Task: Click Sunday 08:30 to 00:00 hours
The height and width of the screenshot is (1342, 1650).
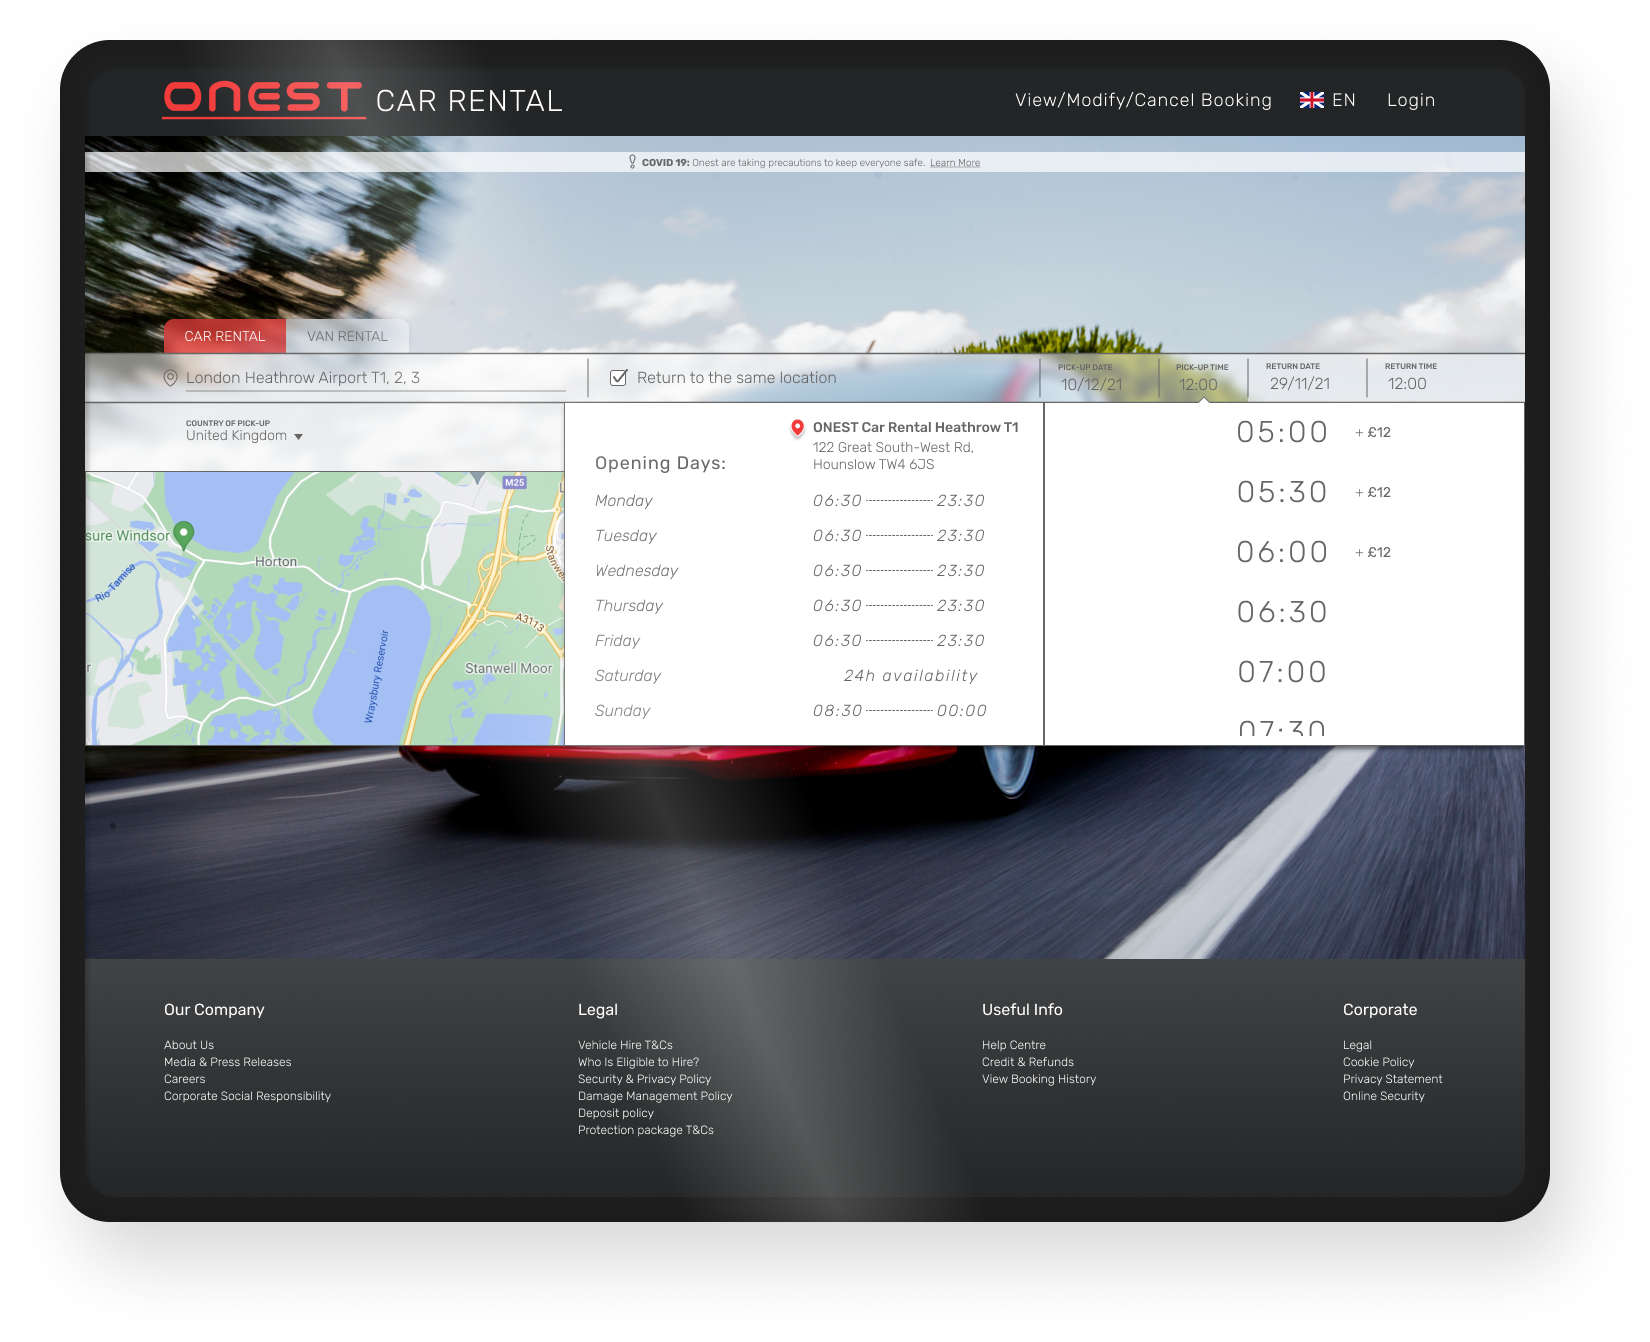Action: (x=899, y=711)
